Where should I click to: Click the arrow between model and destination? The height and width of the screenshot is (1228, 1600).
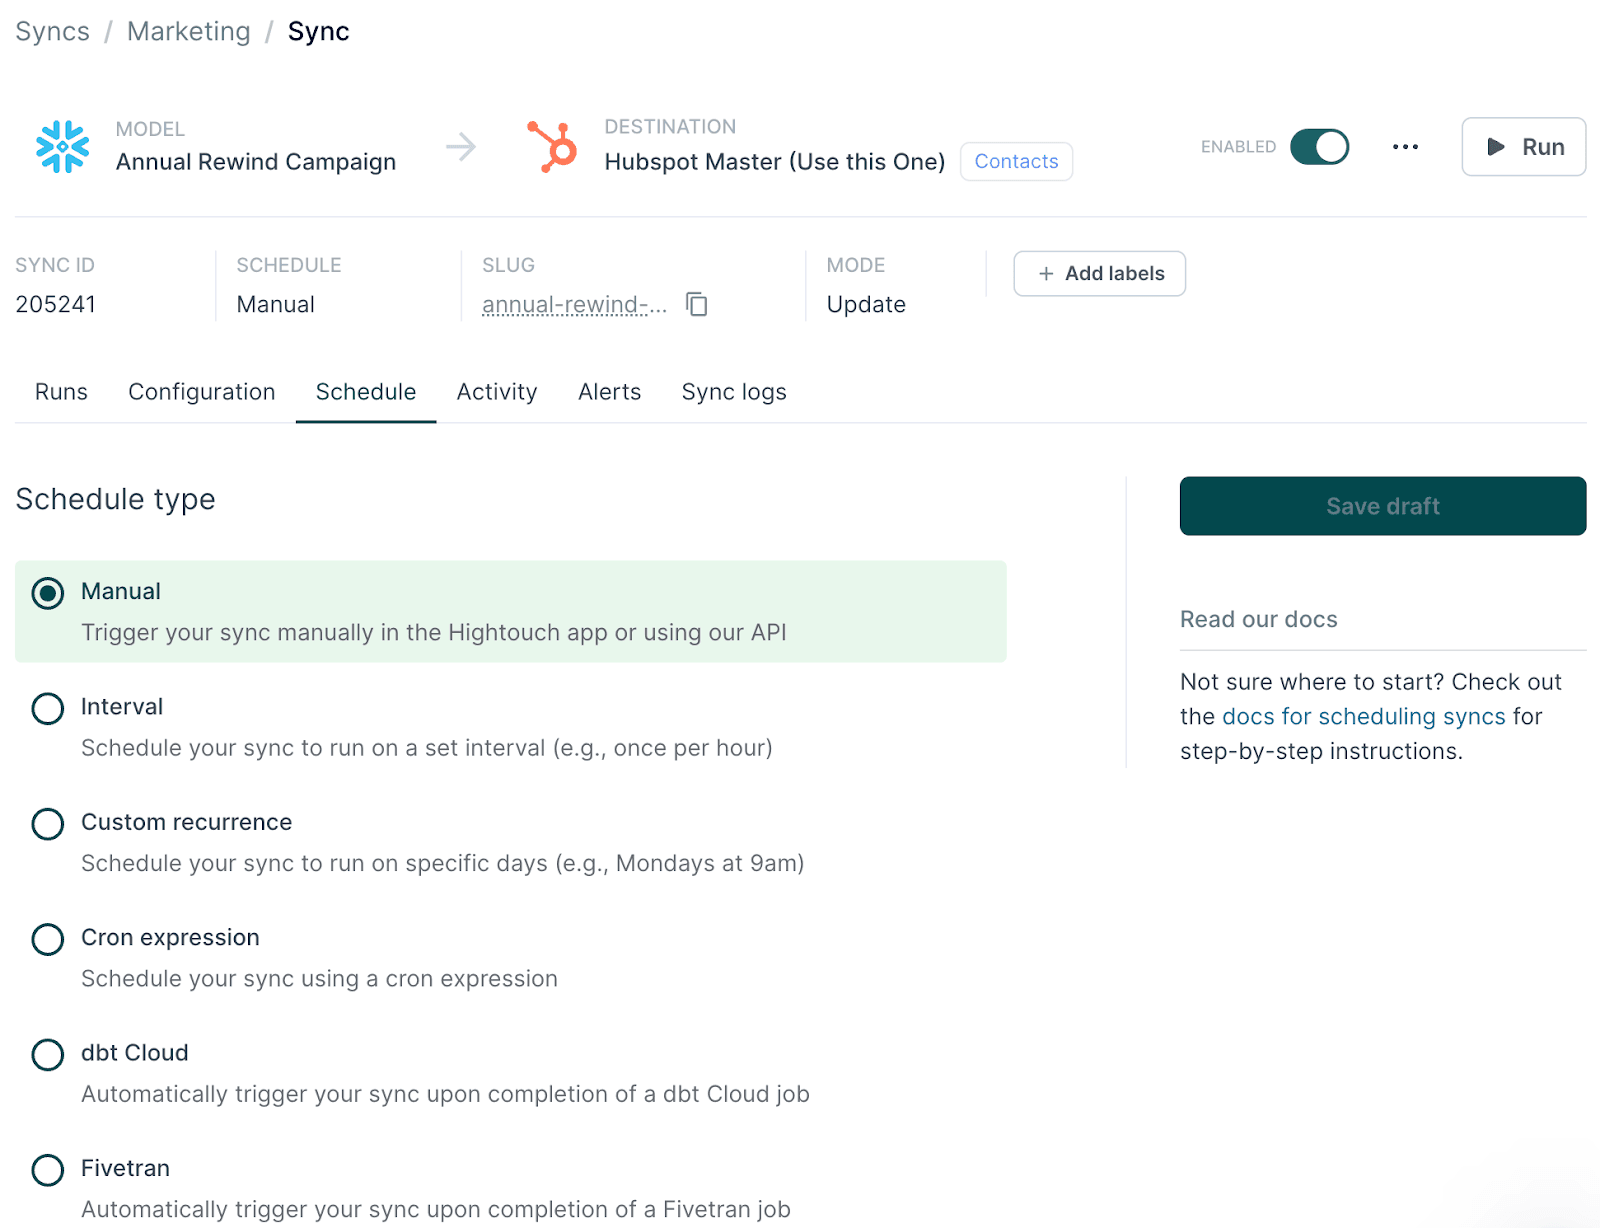[x=460, y=146]
